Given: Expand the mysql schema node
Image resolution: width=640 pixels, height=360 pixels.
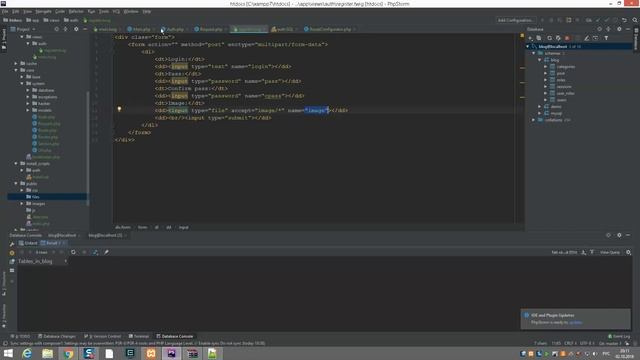Looking at the screenshot, I should point(539,113).
